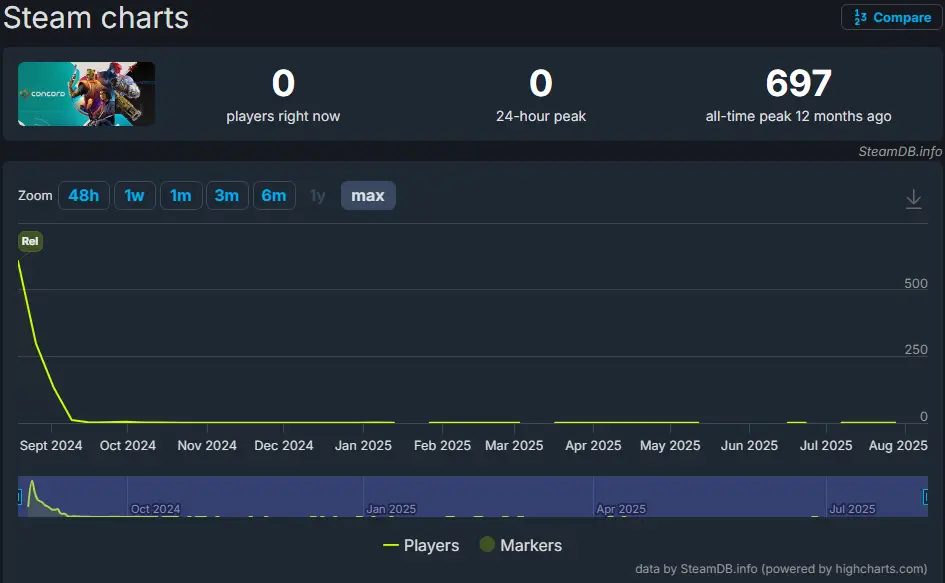Screen dimensions: 945x583
Task: Toggle the Players series in the legend
Action: click(x=421, y=545)
